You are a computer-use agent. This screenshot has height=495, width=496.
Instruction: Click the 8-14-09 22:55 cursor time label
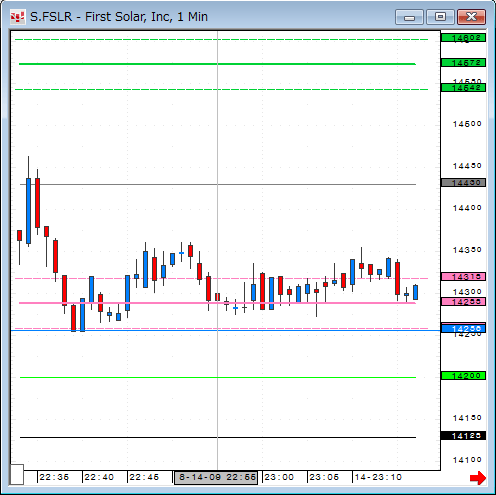point(216,477)
